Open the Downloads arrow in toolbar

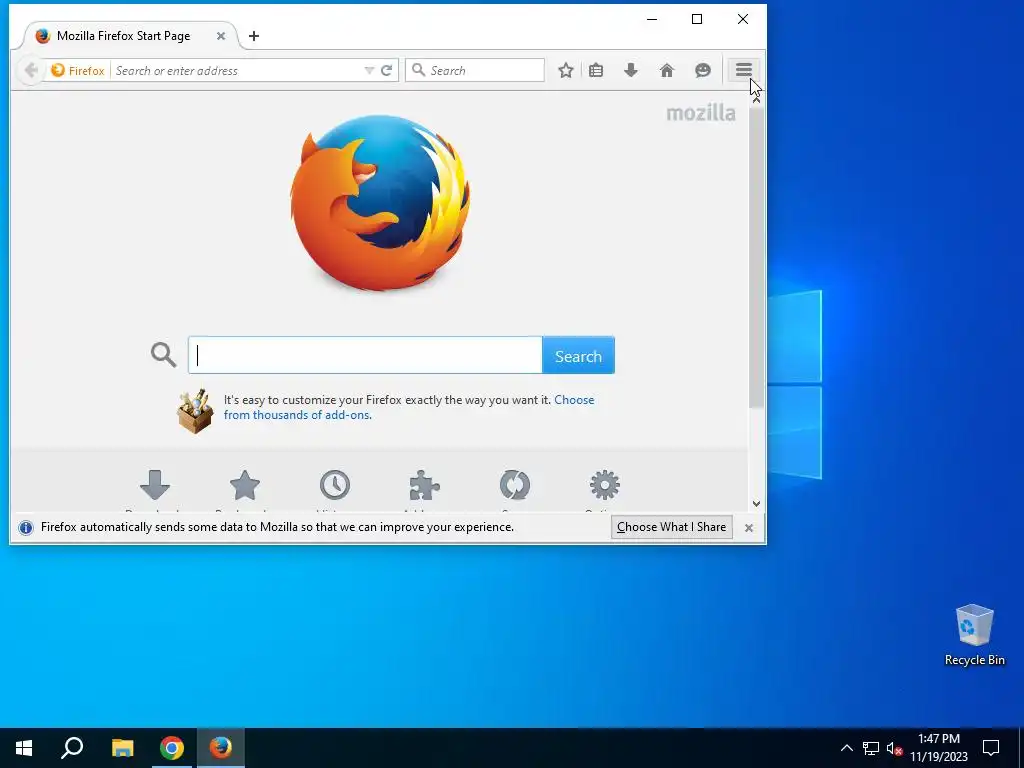(631, 71)
